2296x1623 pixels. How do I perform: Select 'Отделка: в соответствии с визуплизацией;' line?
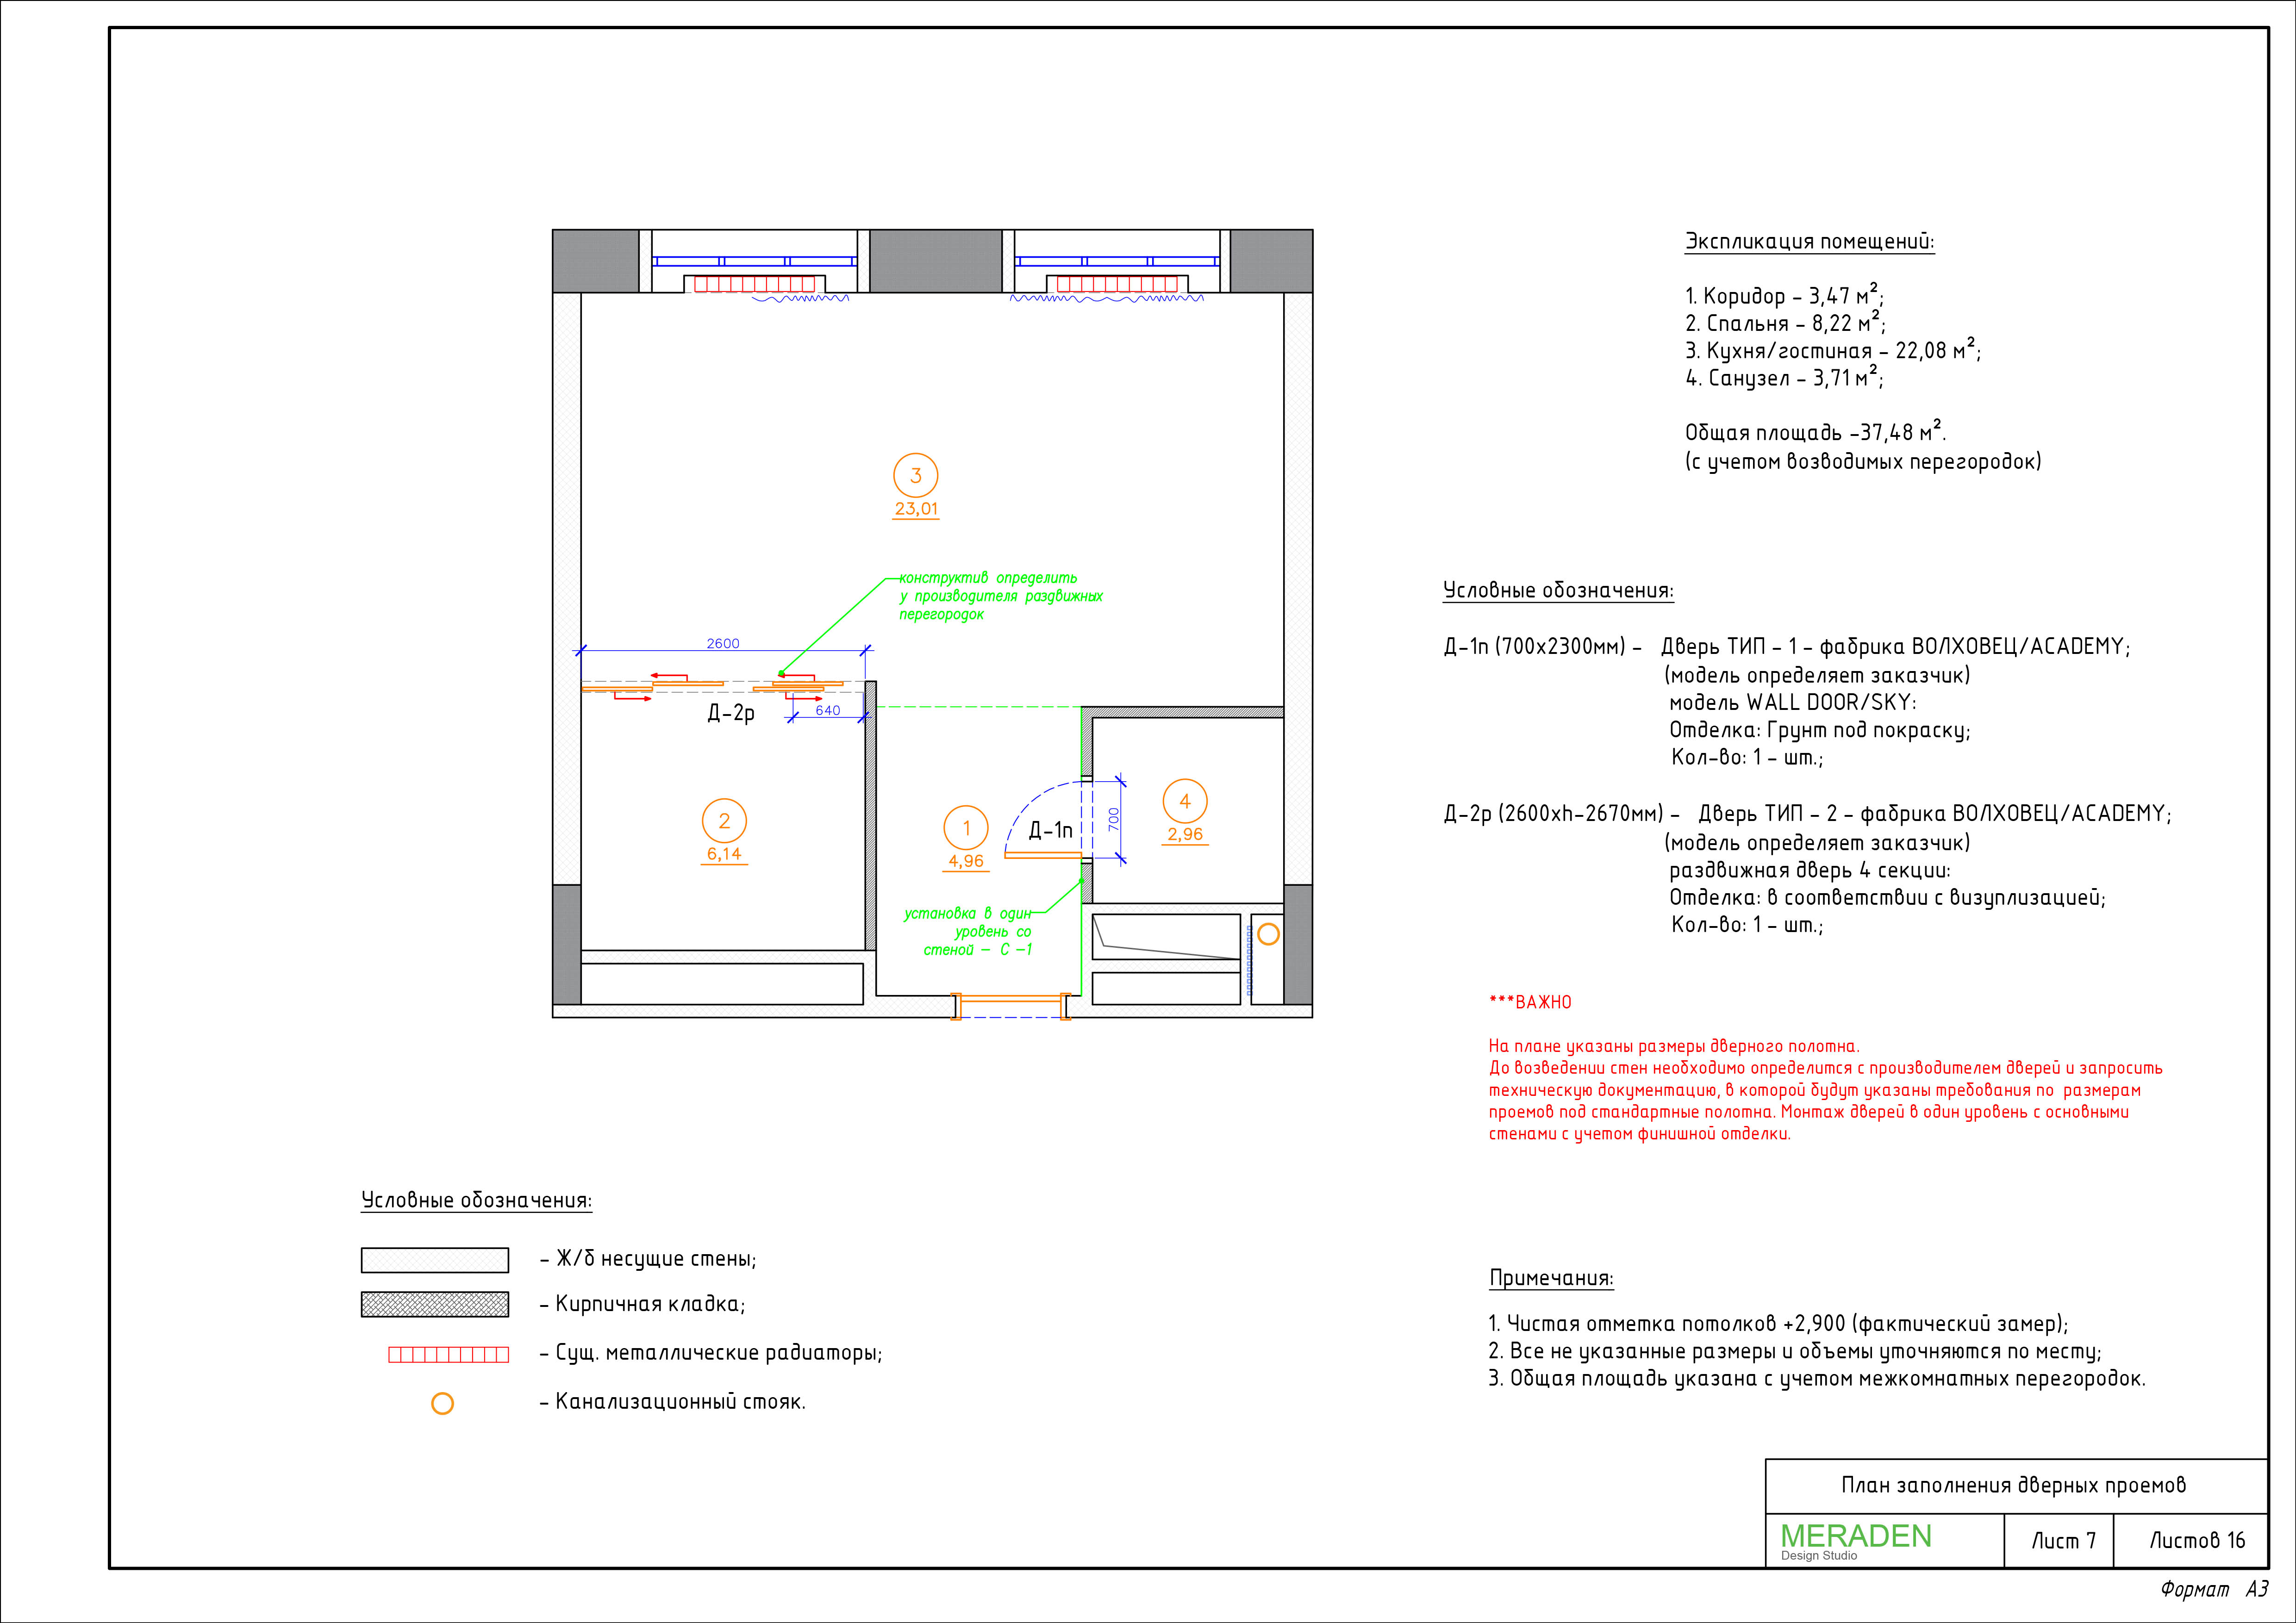click(x=1888, y=897)
